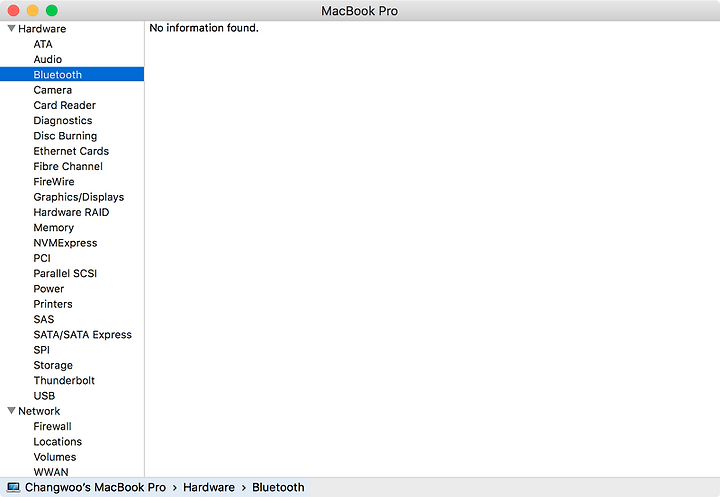The height and width of the screenshot is (497, 720).
Task: Click Bluetooth in the path bar
Action: tap(278, 487)
